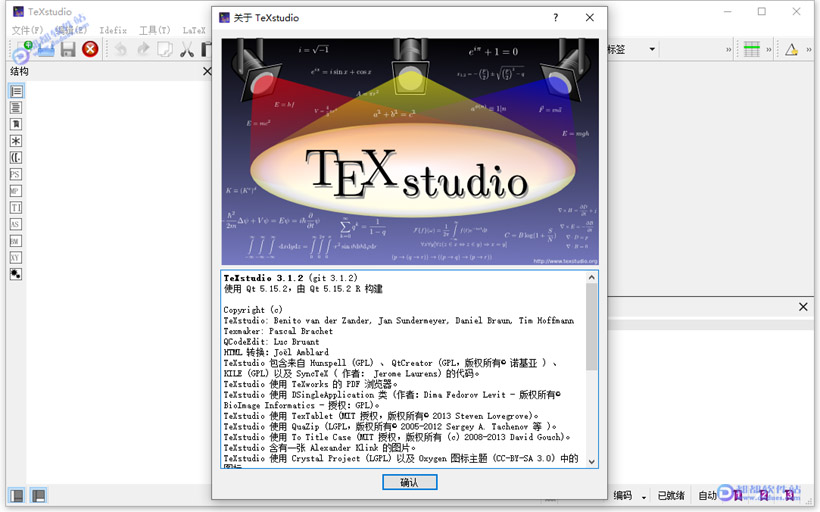Click the 已就绪 status bar text
The image size is (820, 512).
click(x=671, y=495)
